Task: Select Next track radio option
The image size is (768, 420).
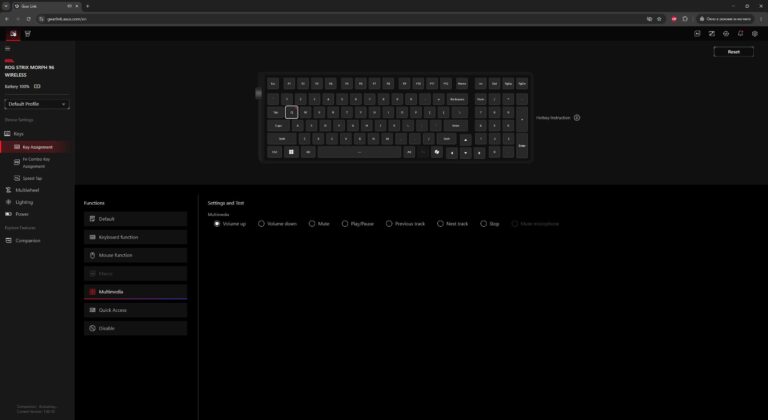Action: pos(440,223)
